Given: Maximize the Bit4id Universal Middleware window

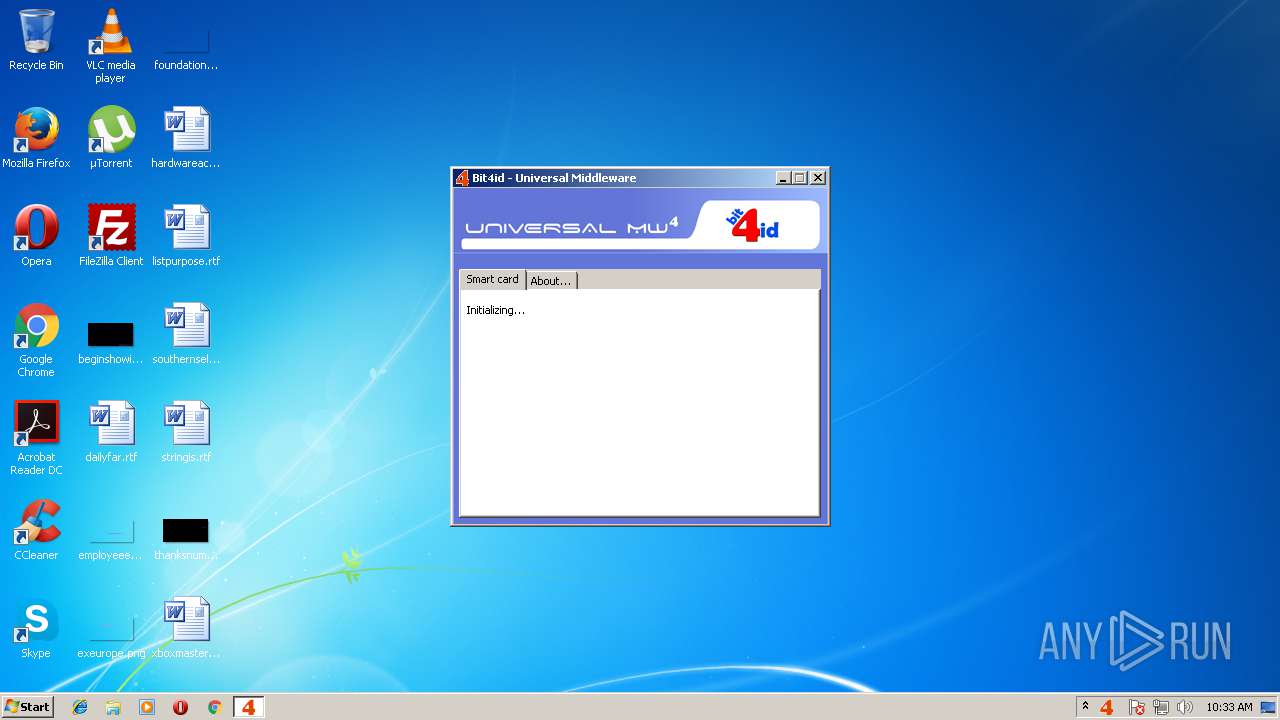Looking at the screenshot, I should (x=800, y=178).
